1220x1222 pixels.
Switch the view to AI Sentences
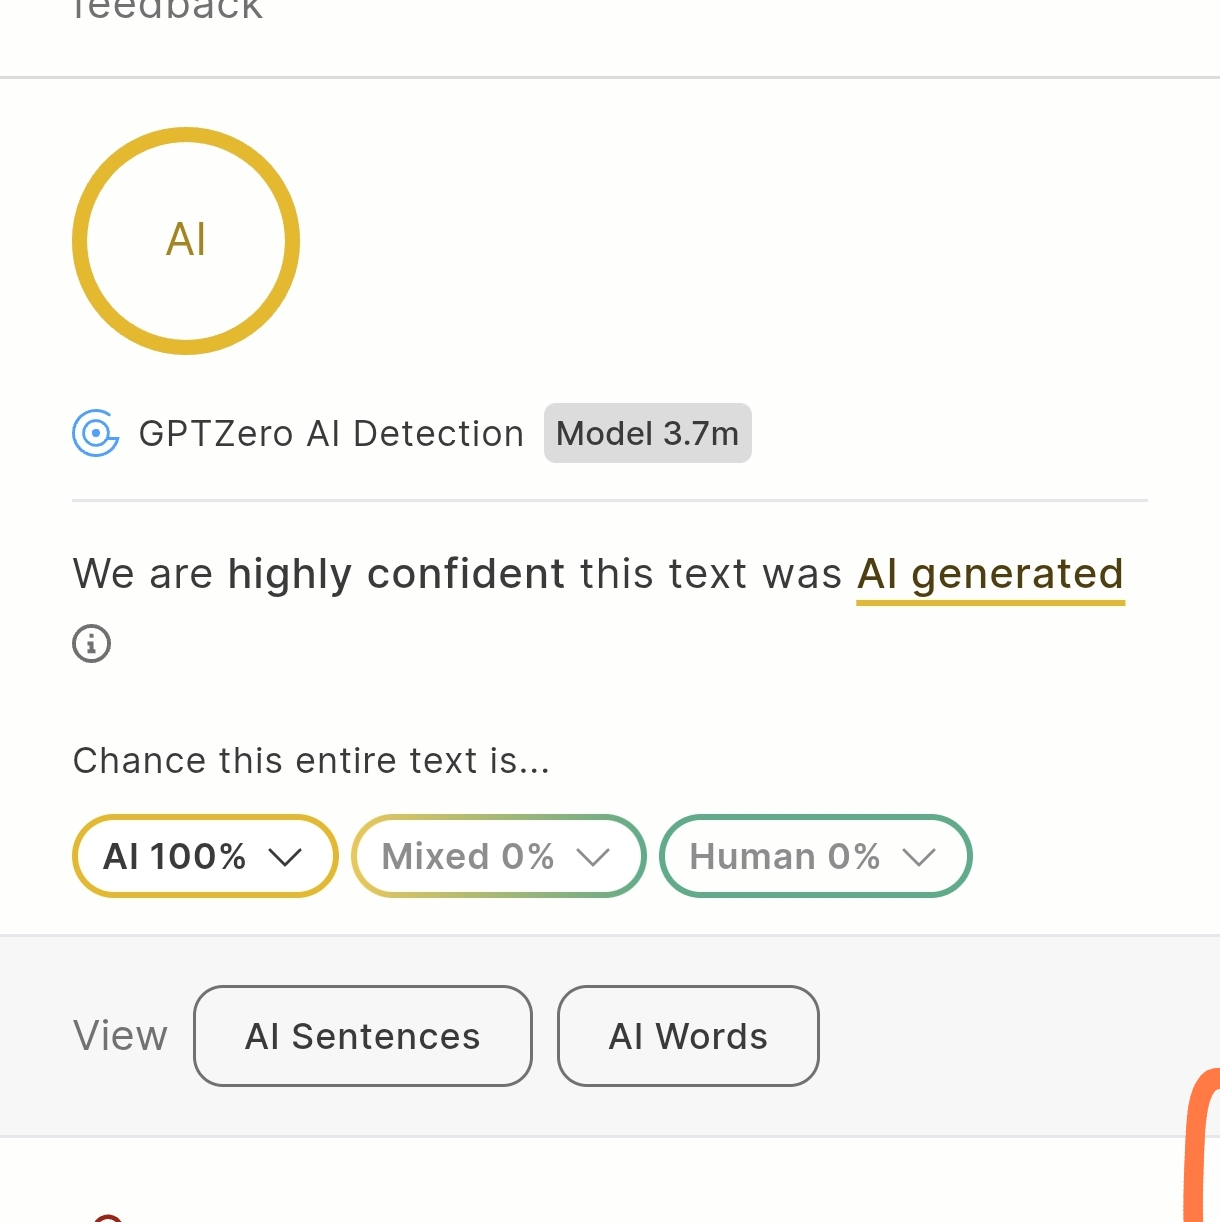pyautogui.click(x=362, y=1036)
